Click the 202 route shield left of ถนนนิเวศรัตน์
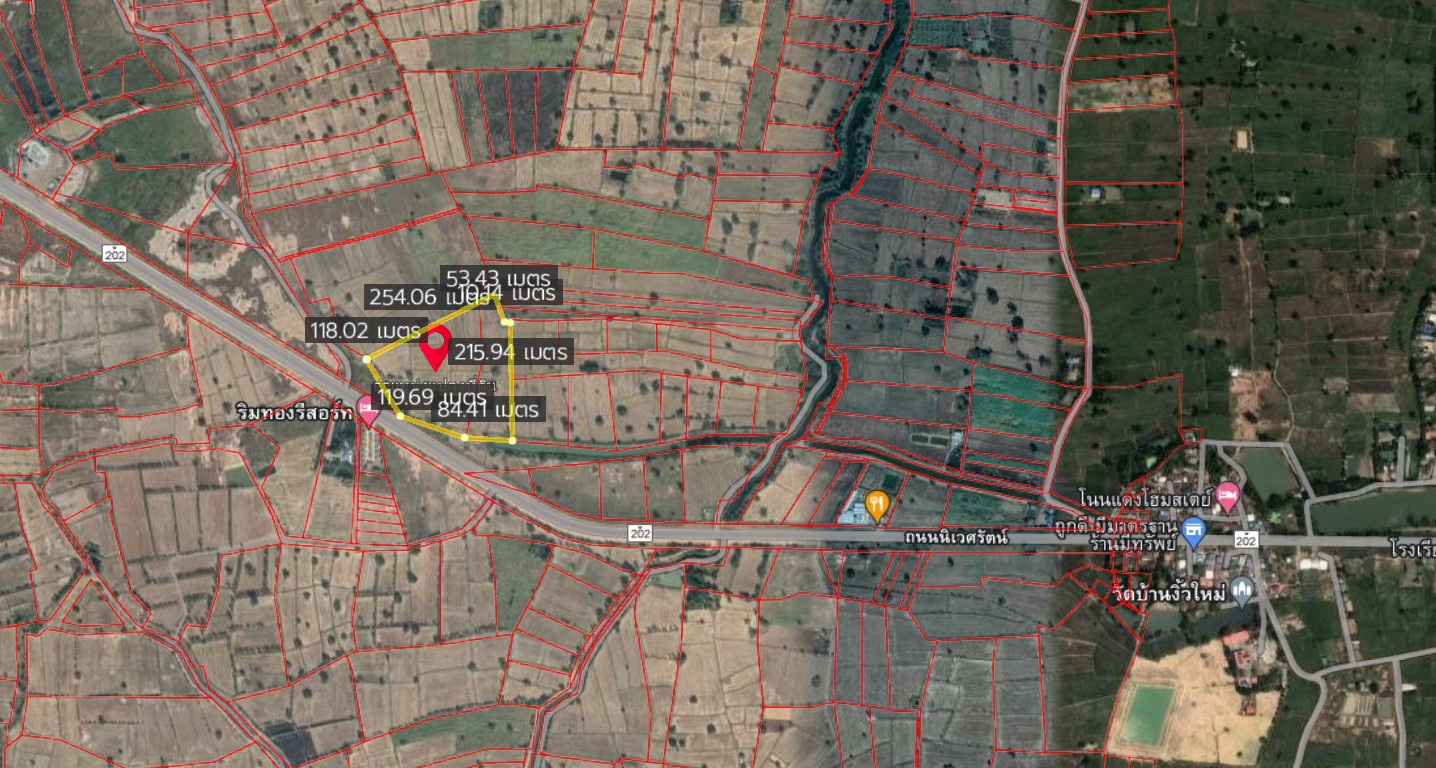The height and width of the screenshot is (768, 1436). tap(641, 534)
